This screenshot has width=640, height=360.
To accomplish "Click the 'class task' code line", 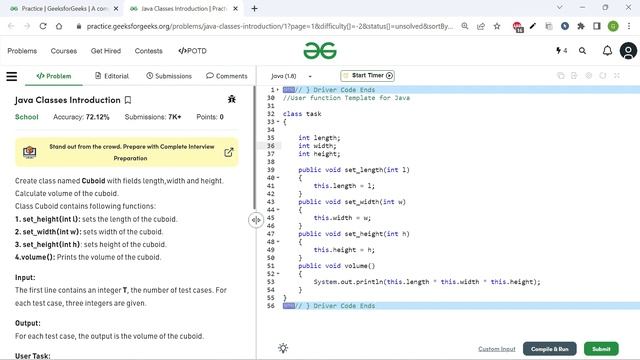I will [302, 114].
